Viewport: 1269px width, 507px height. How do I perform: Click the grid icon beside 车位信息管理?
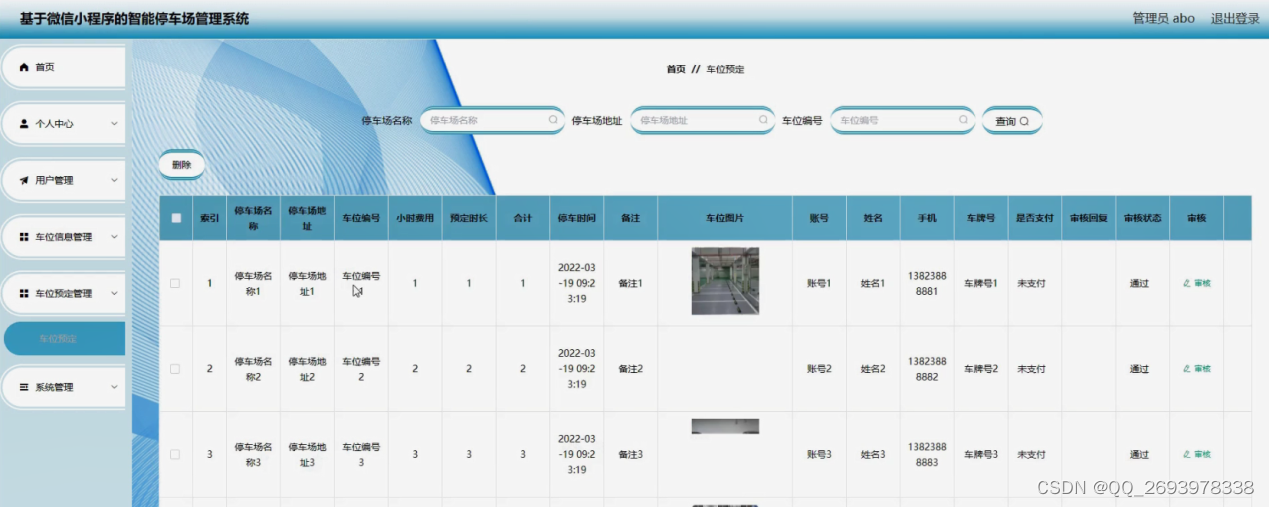[25, 237]
